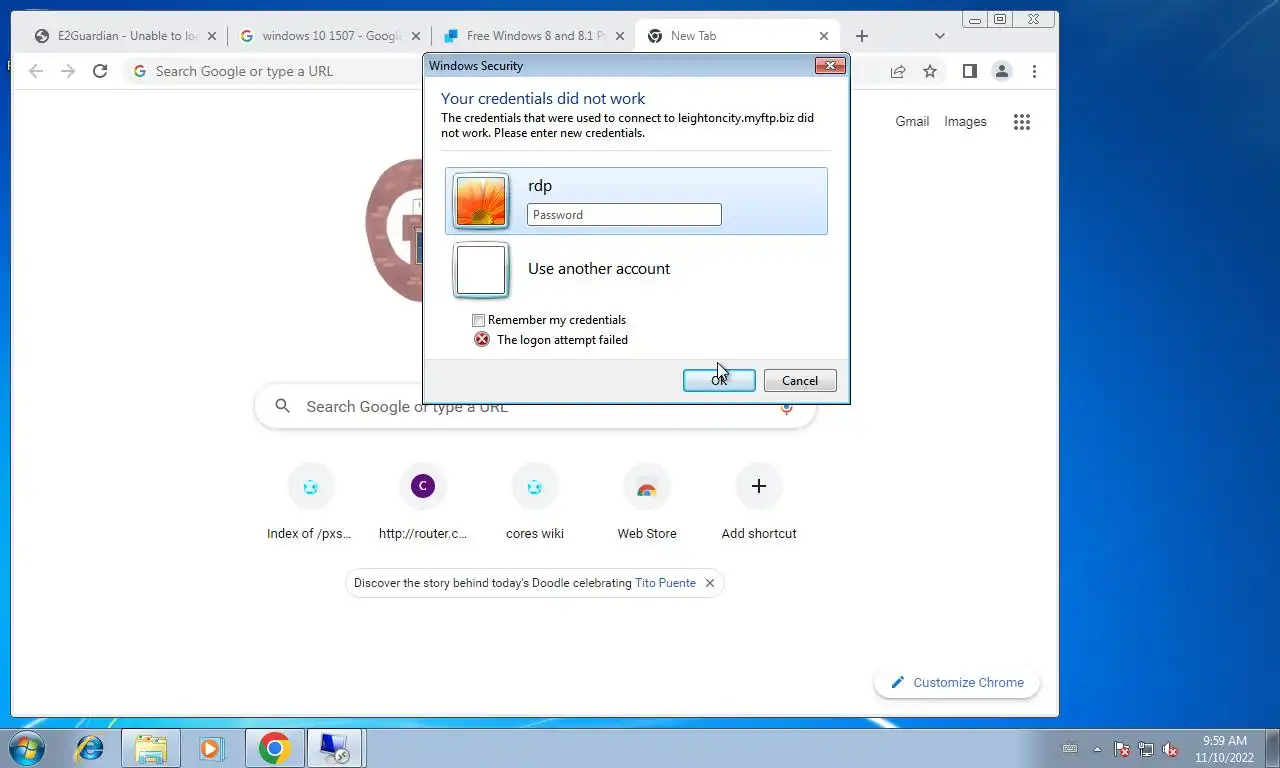Screen dimensions: 1280x768
Task: Click the share page icon in toolbar
Action: tap(898, 71)
